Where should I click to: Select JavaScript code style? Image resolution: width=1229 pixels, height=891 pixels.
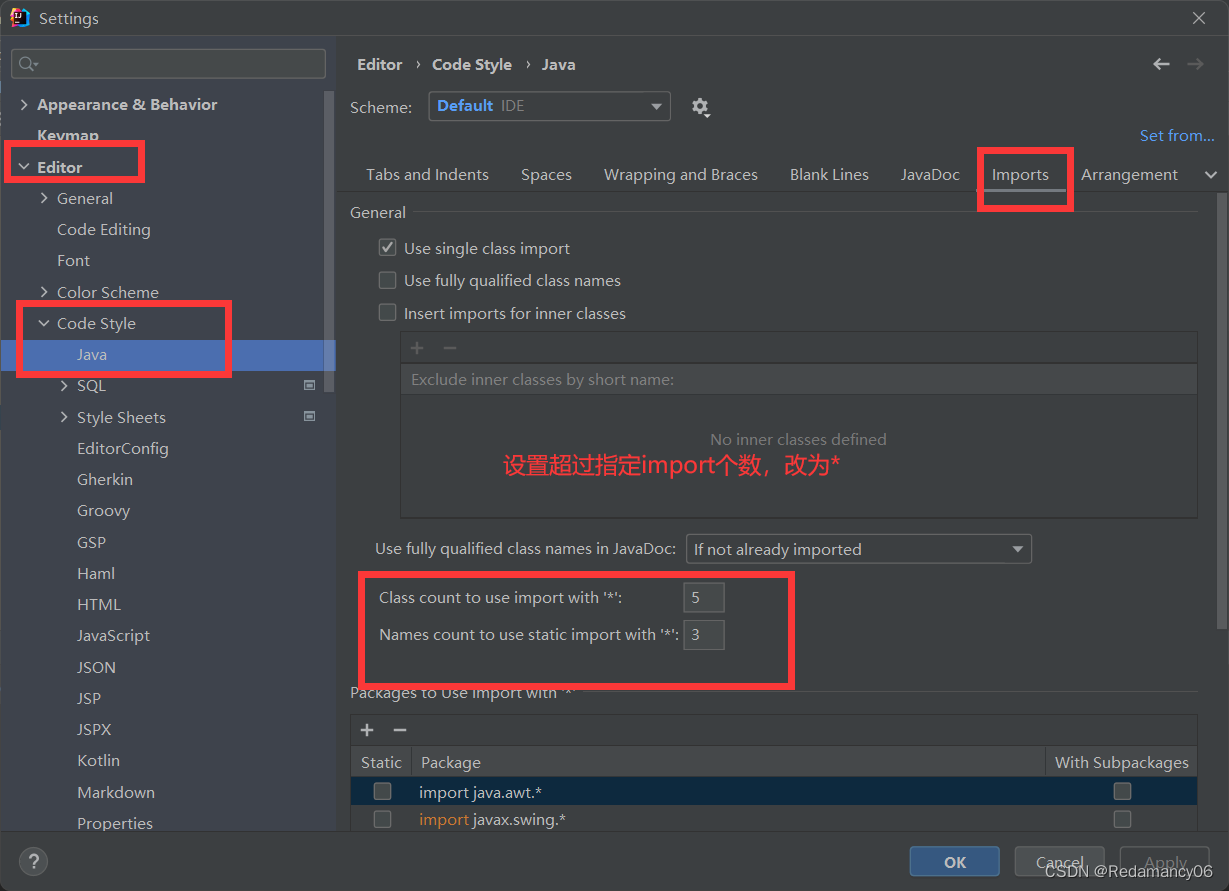click(113, 635)
